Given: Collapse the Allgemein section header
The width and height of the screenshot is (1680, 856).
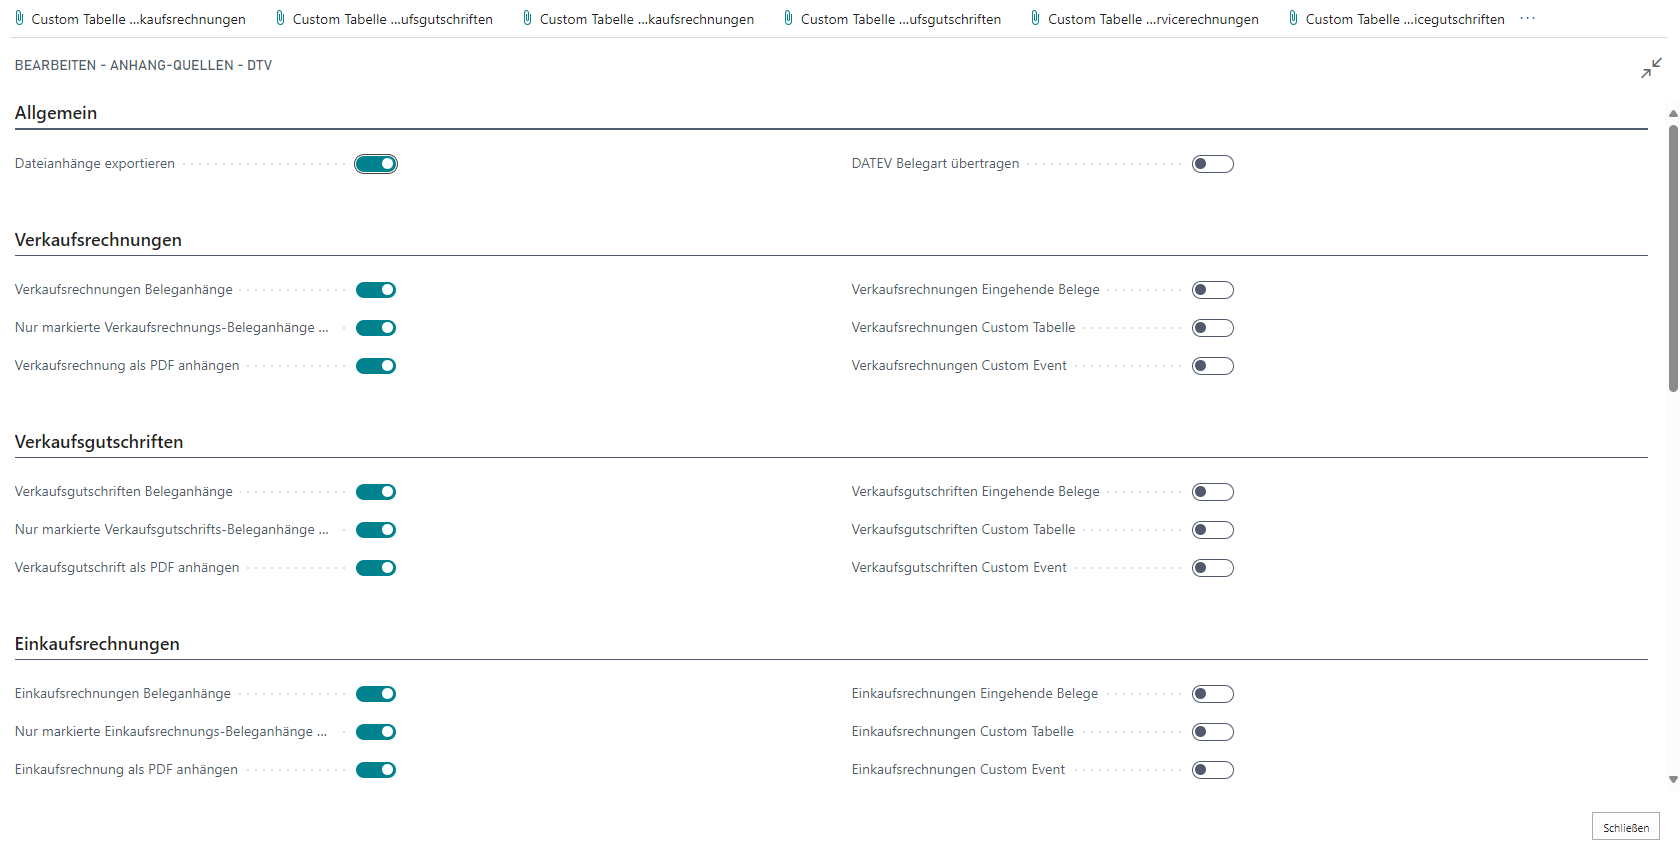Looking at the screenshot, I should 56,113.
